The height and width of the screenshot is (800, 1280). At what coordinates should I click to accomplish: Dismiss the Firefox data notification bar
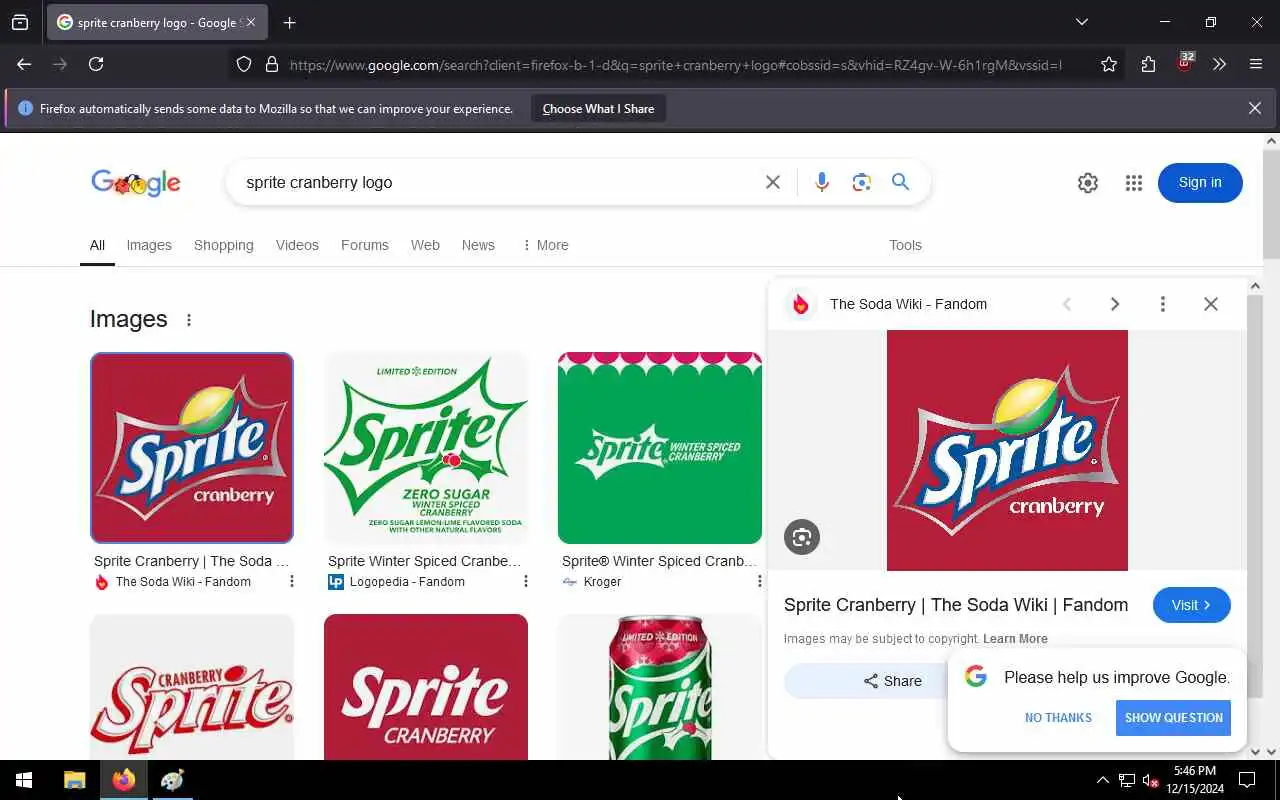pyautogui.click(x=1255, y=108)
